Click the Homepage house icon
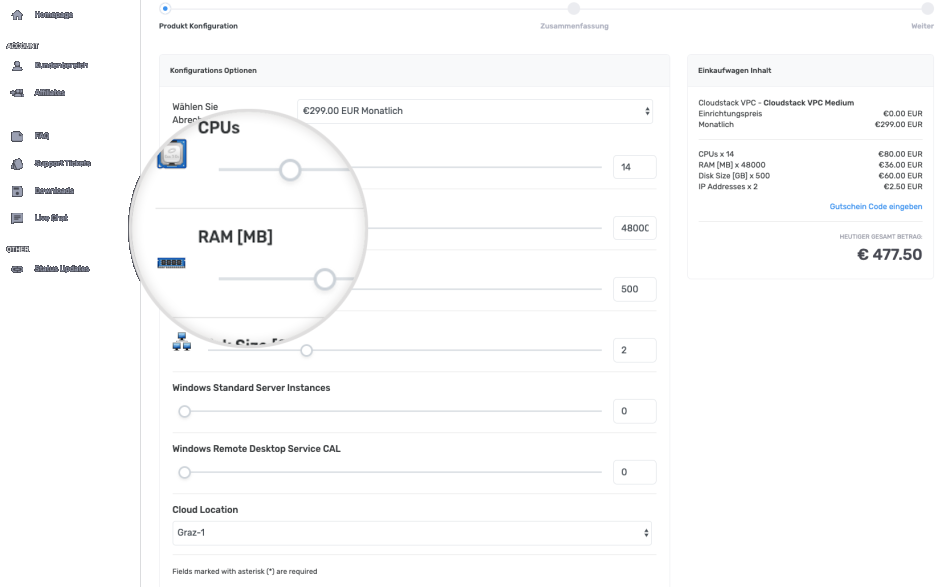The width and height of the screenshot is (950, 587). coord(17,15)
